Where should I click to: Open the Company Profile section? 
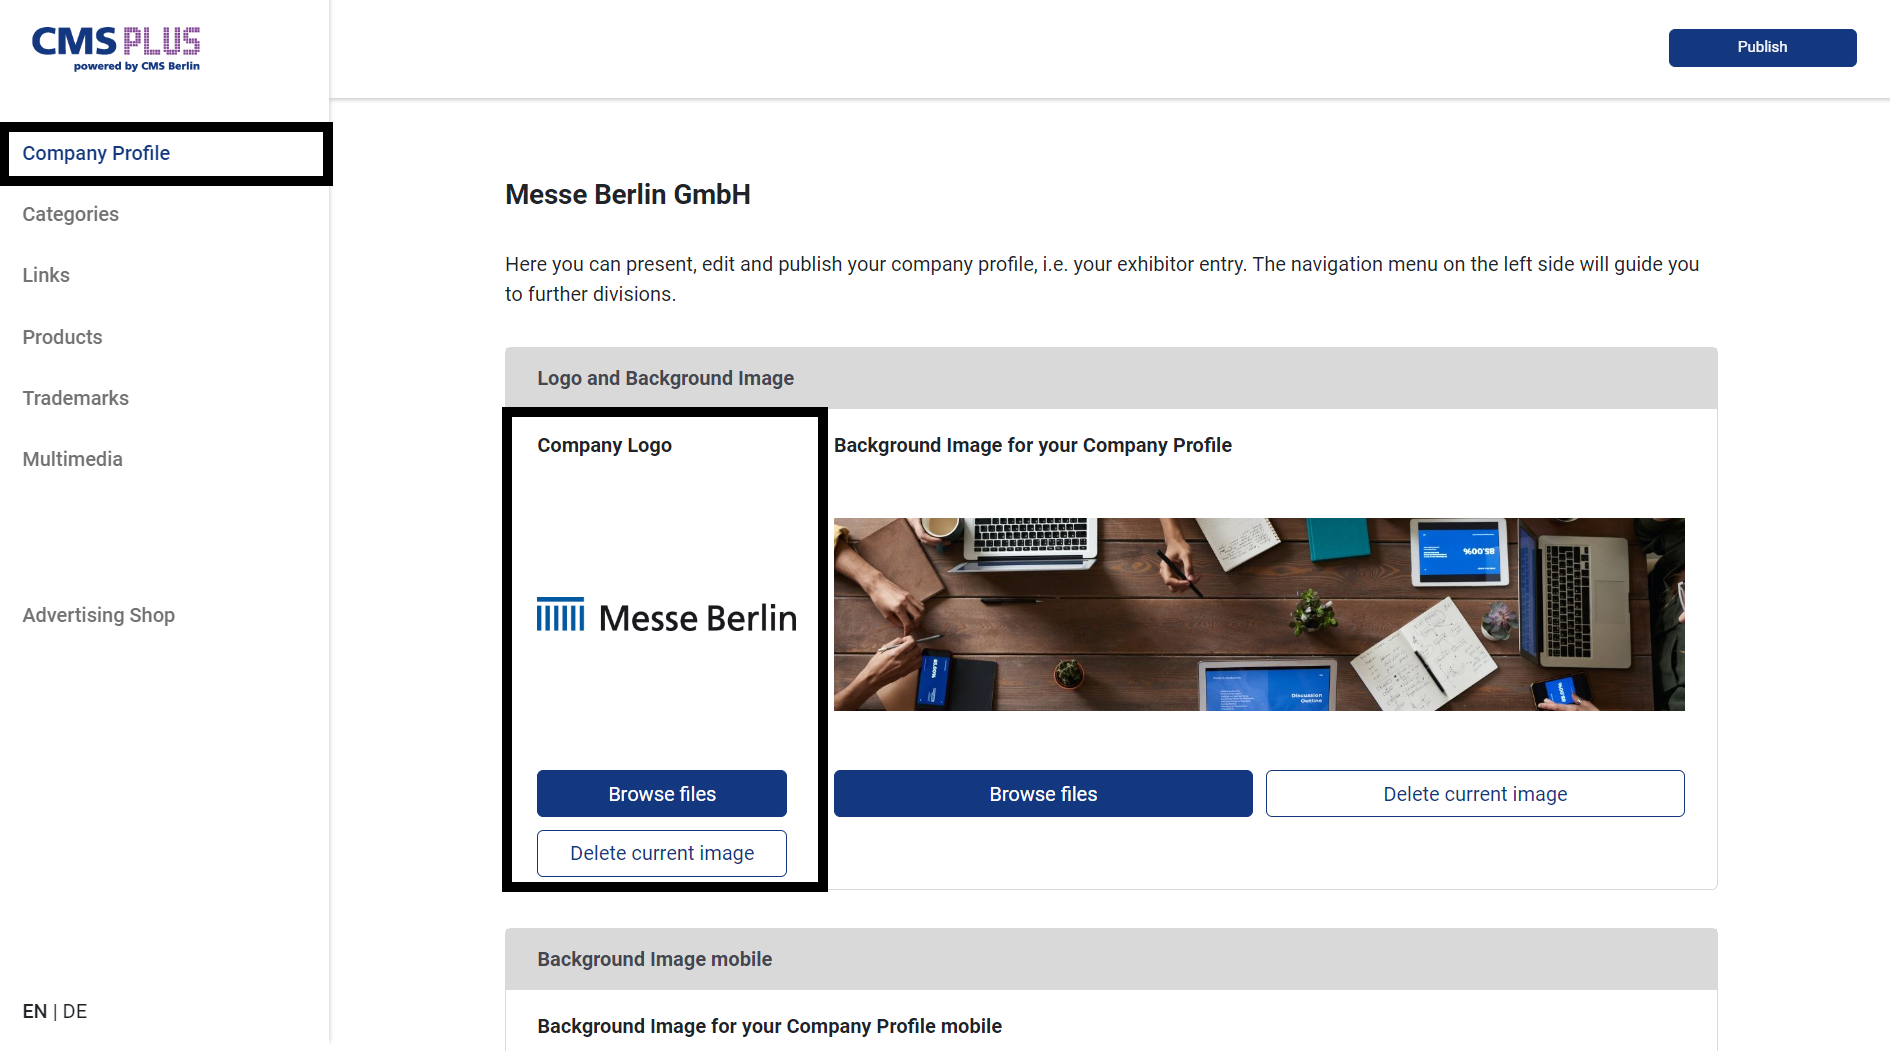tap(96, 153)
